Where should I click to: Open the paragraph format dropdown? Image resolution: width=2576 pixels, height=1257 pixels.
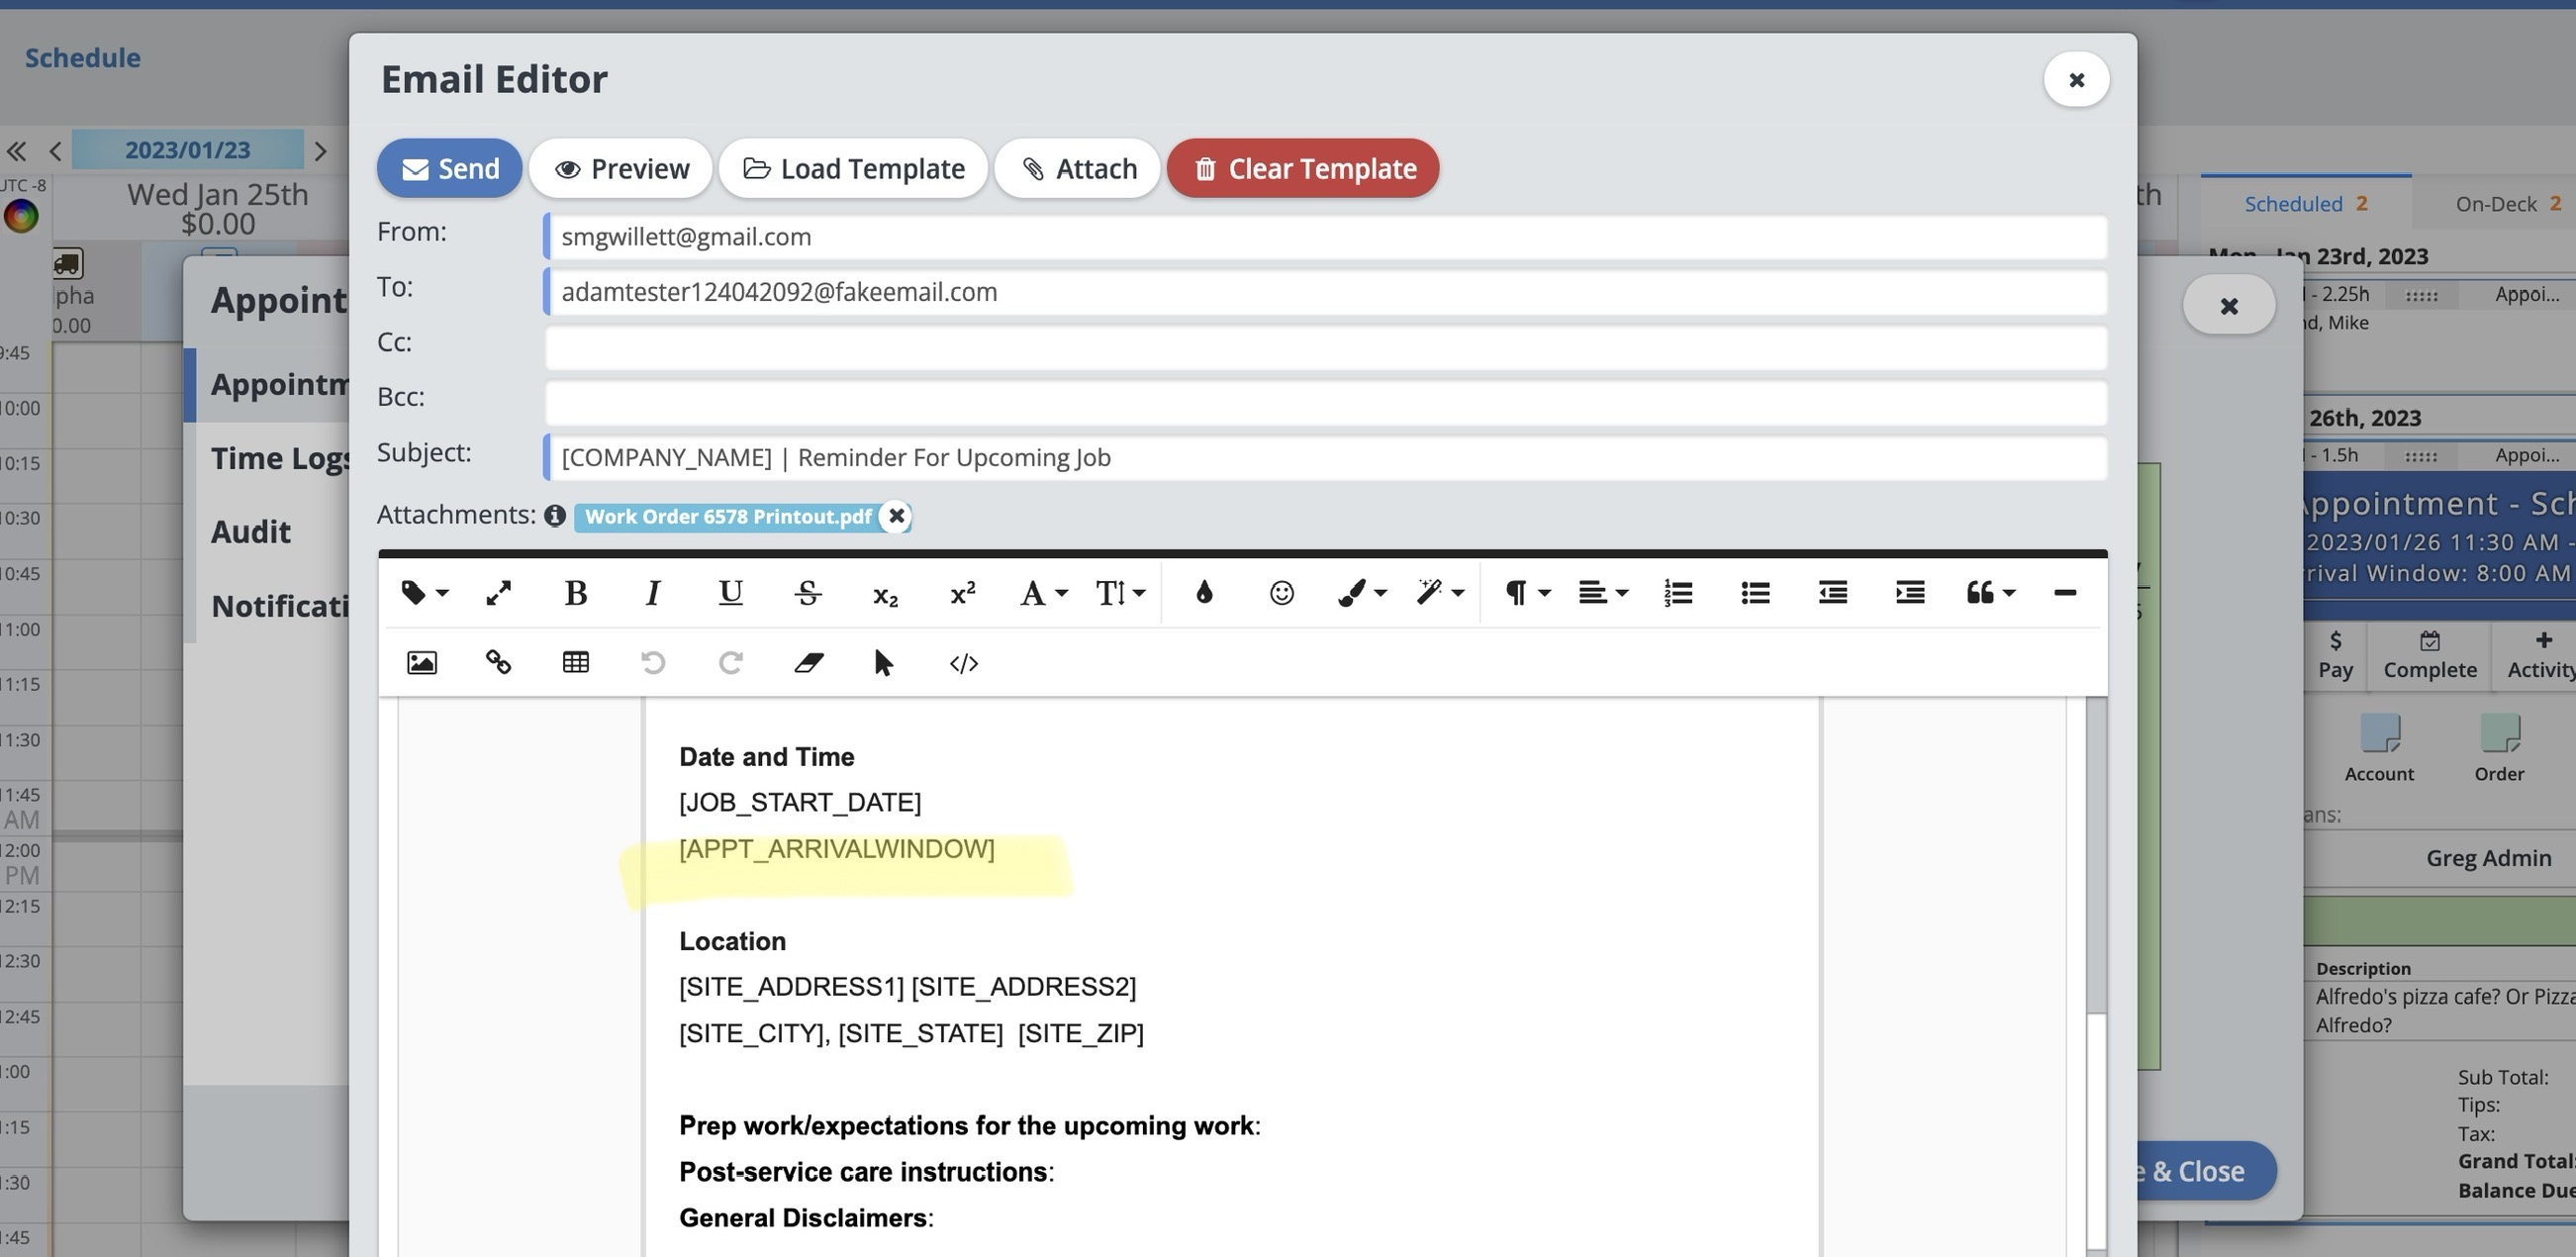pyautogui.click(x=1526, y=594)
